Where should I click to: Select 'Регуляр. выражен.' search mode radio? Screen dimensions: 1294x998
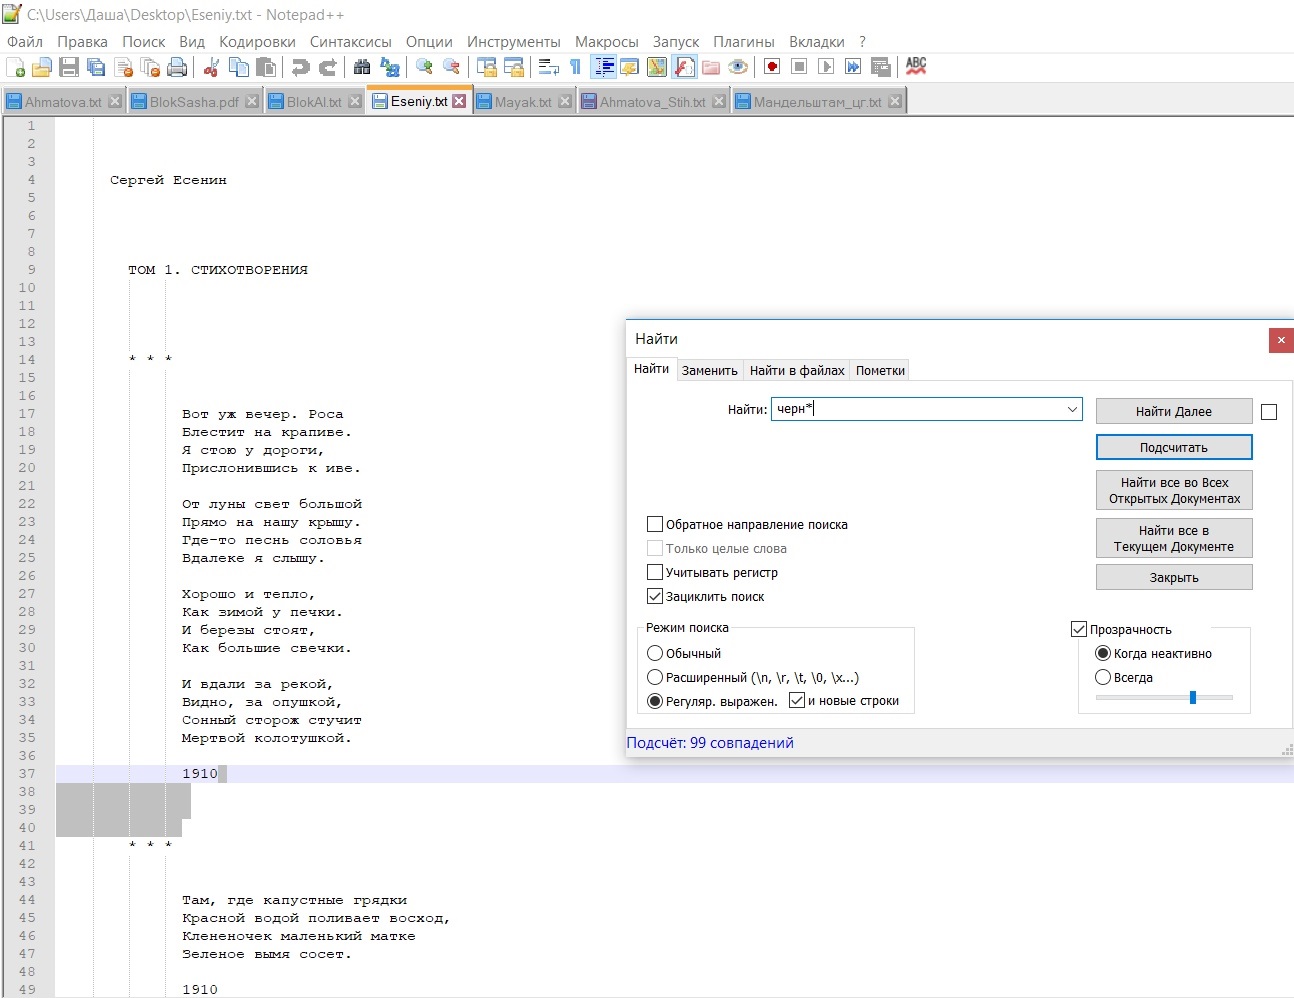point(655,701)
